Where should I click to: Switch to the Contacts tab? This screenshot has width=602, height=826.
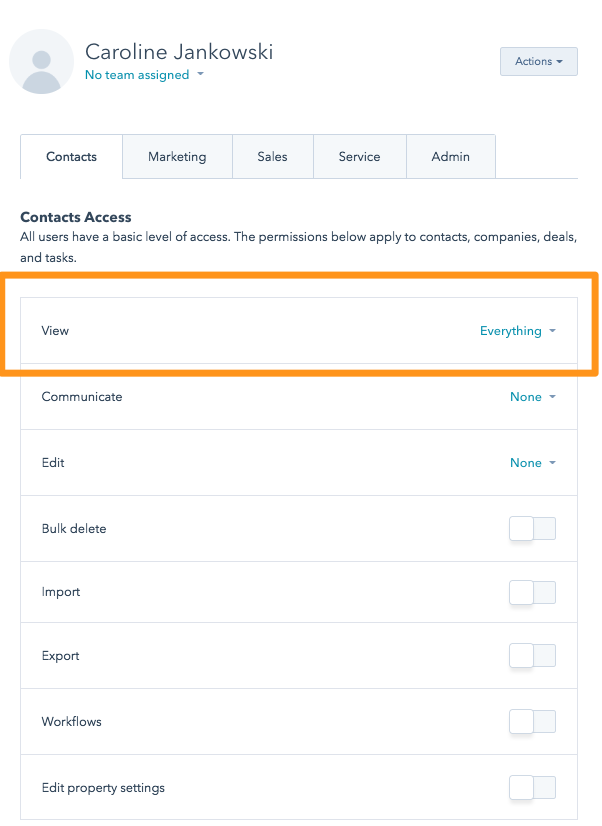point(72,157)
